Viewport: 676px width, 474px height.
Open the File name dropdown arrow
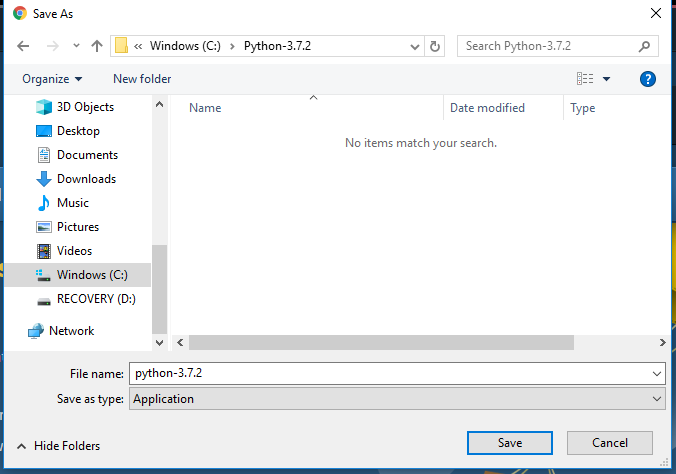657,374
